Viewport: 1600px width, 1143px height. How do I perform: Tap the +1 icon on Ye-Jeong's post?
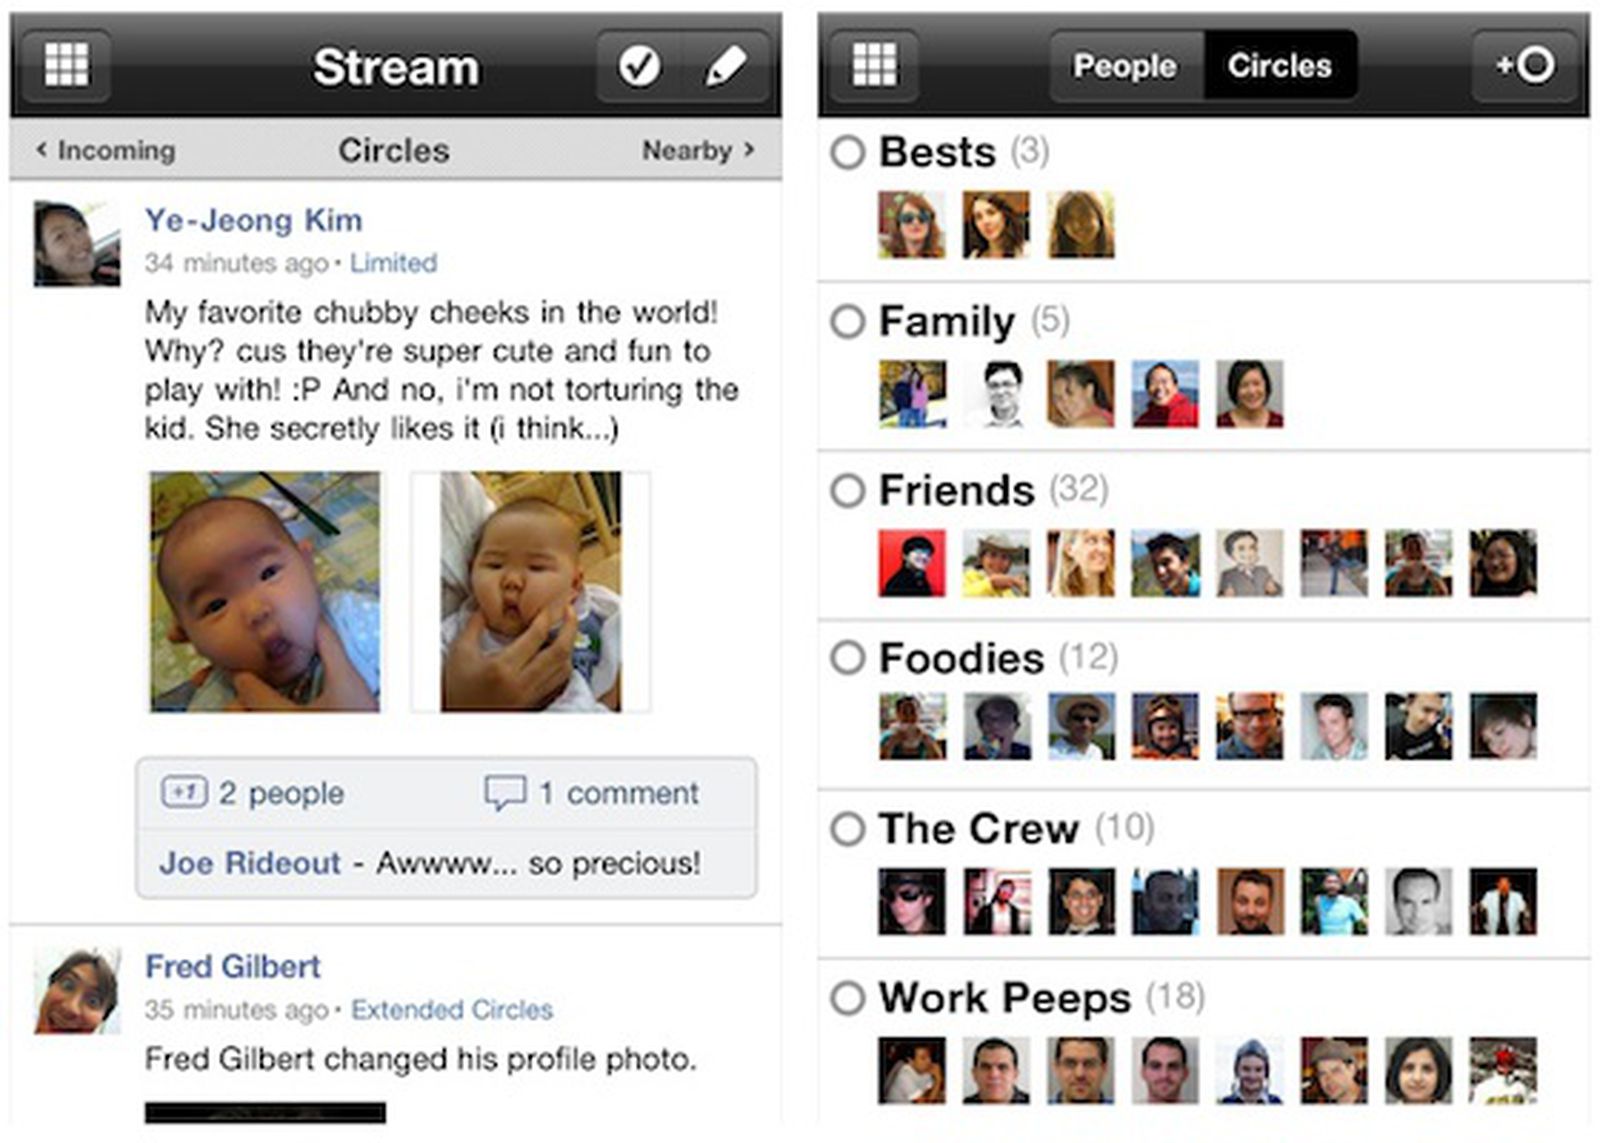[x=185, y=793]
